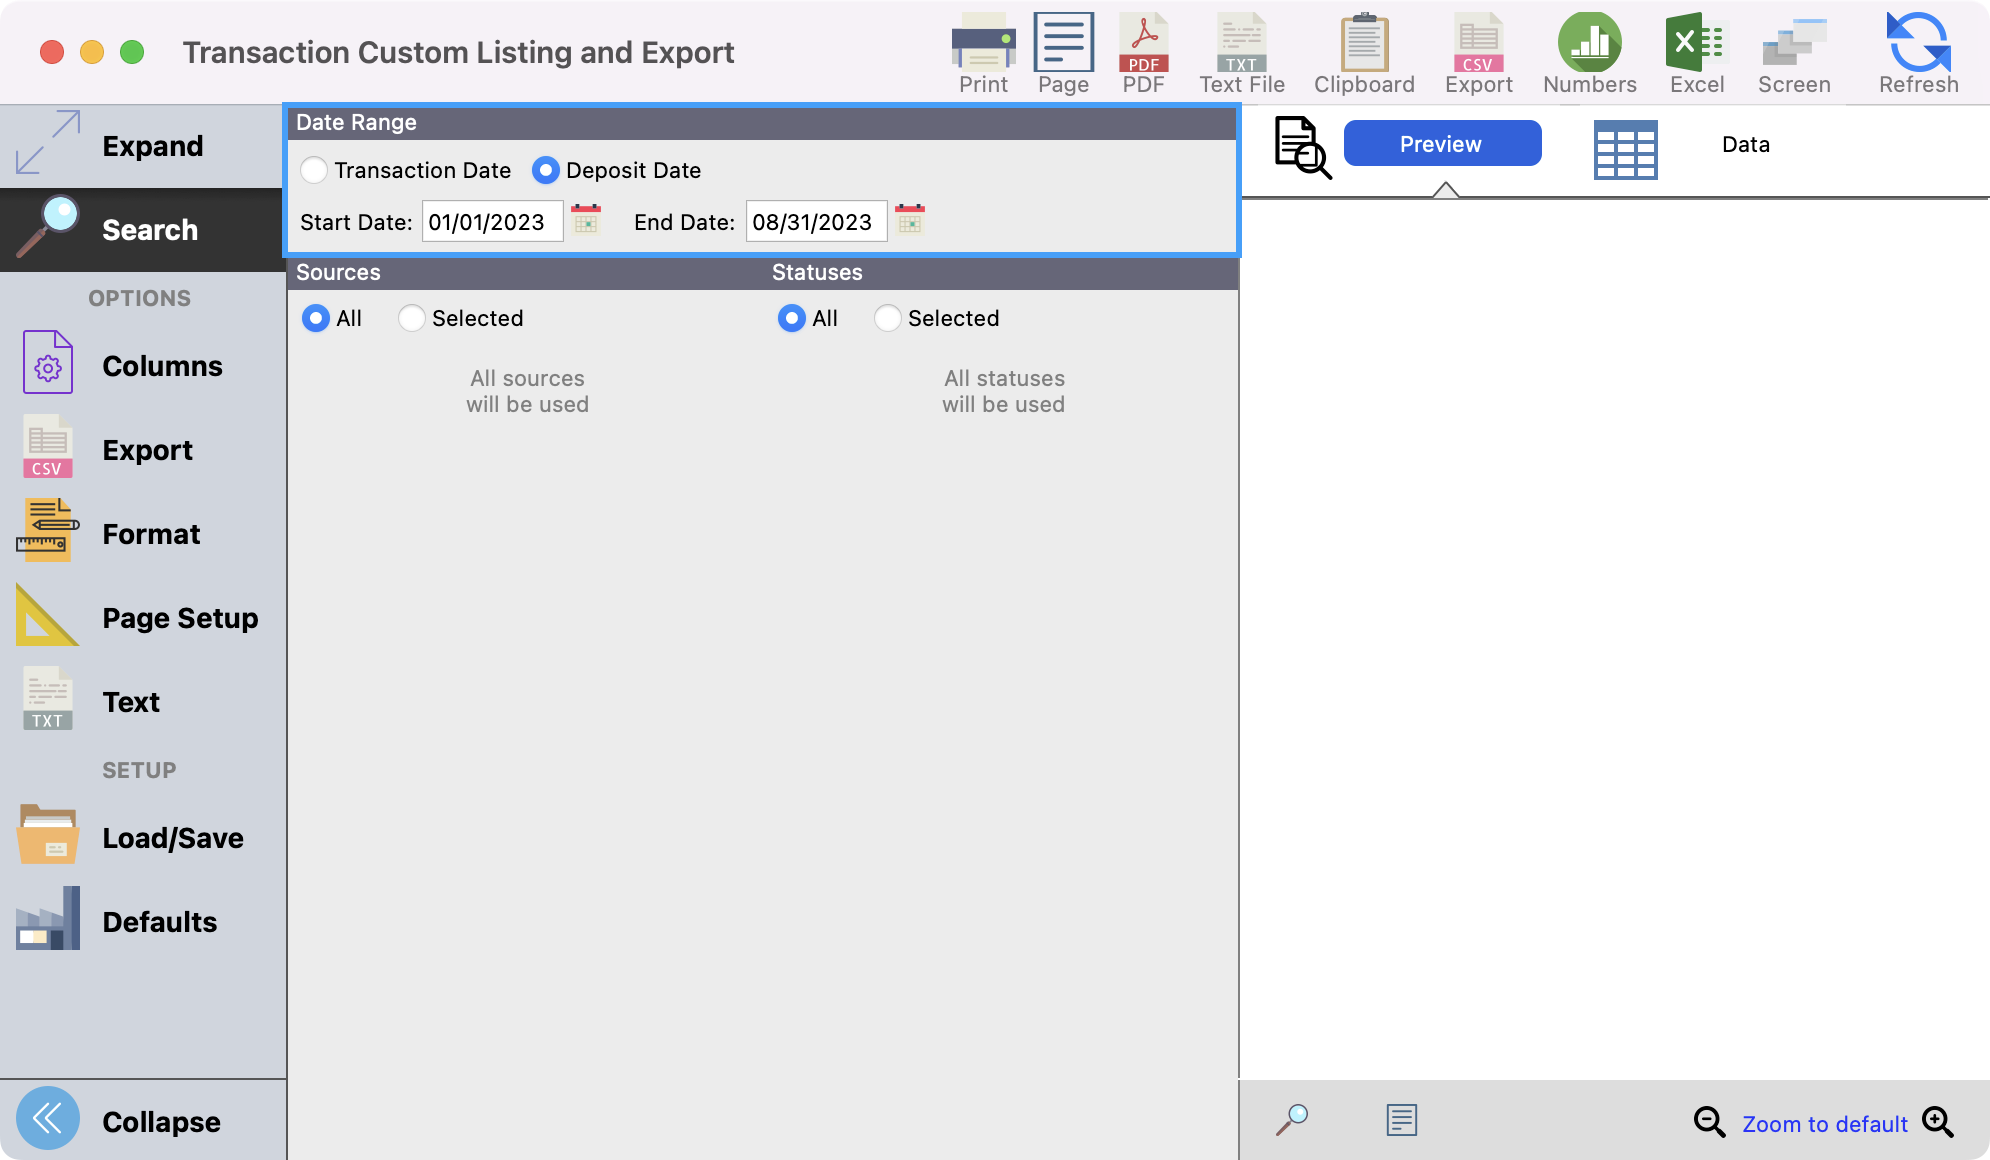Select the Transaction Date radio button
1990x1160 pixels.
click(x=314, y=170)
